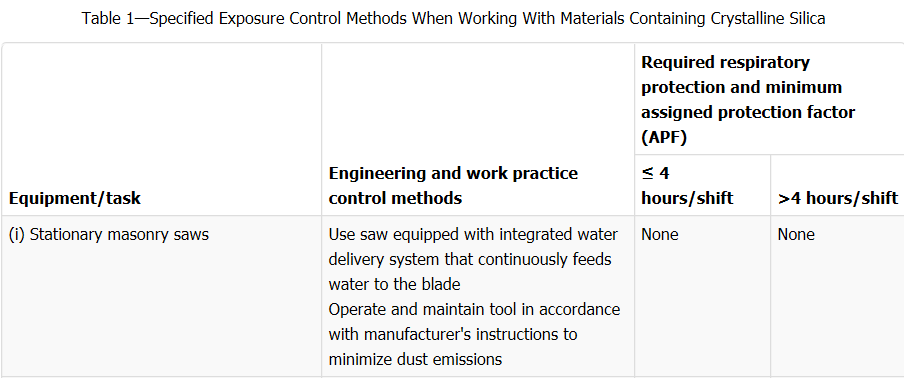Click the 'with manufacturer's instructions to' line
Screen dimensions: 904x378
point(453,334)
